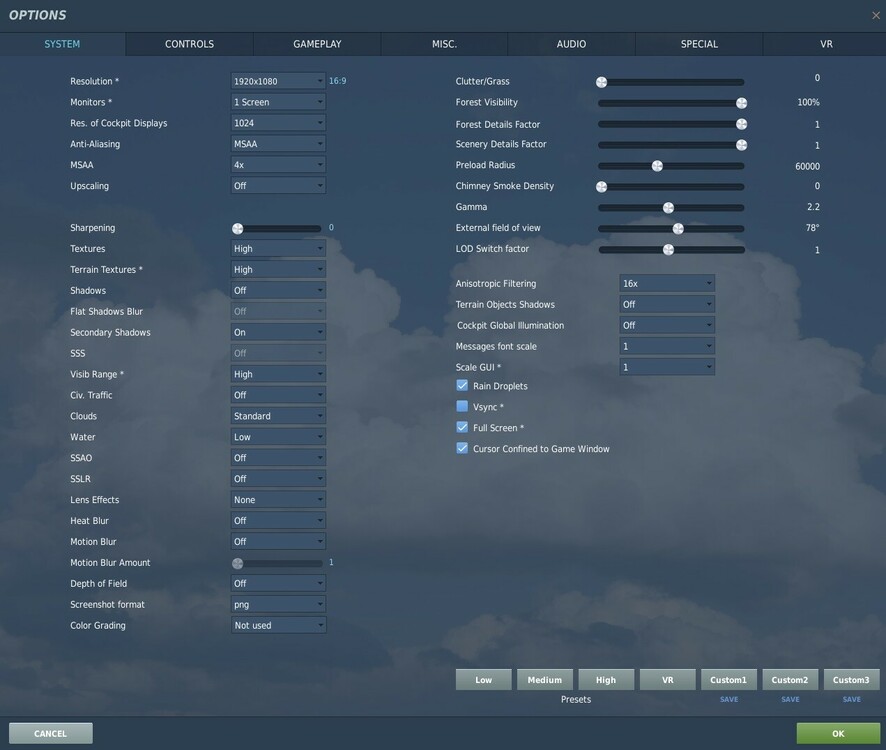Open the Water quality dropdown

[277, 436]
